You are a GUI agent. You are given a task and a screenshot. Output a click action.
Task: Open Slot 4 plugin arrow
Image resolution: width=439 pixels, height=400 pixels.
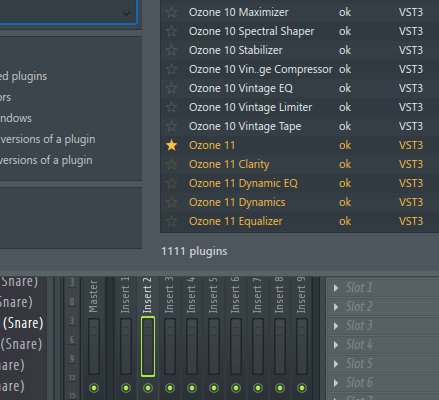336,345
